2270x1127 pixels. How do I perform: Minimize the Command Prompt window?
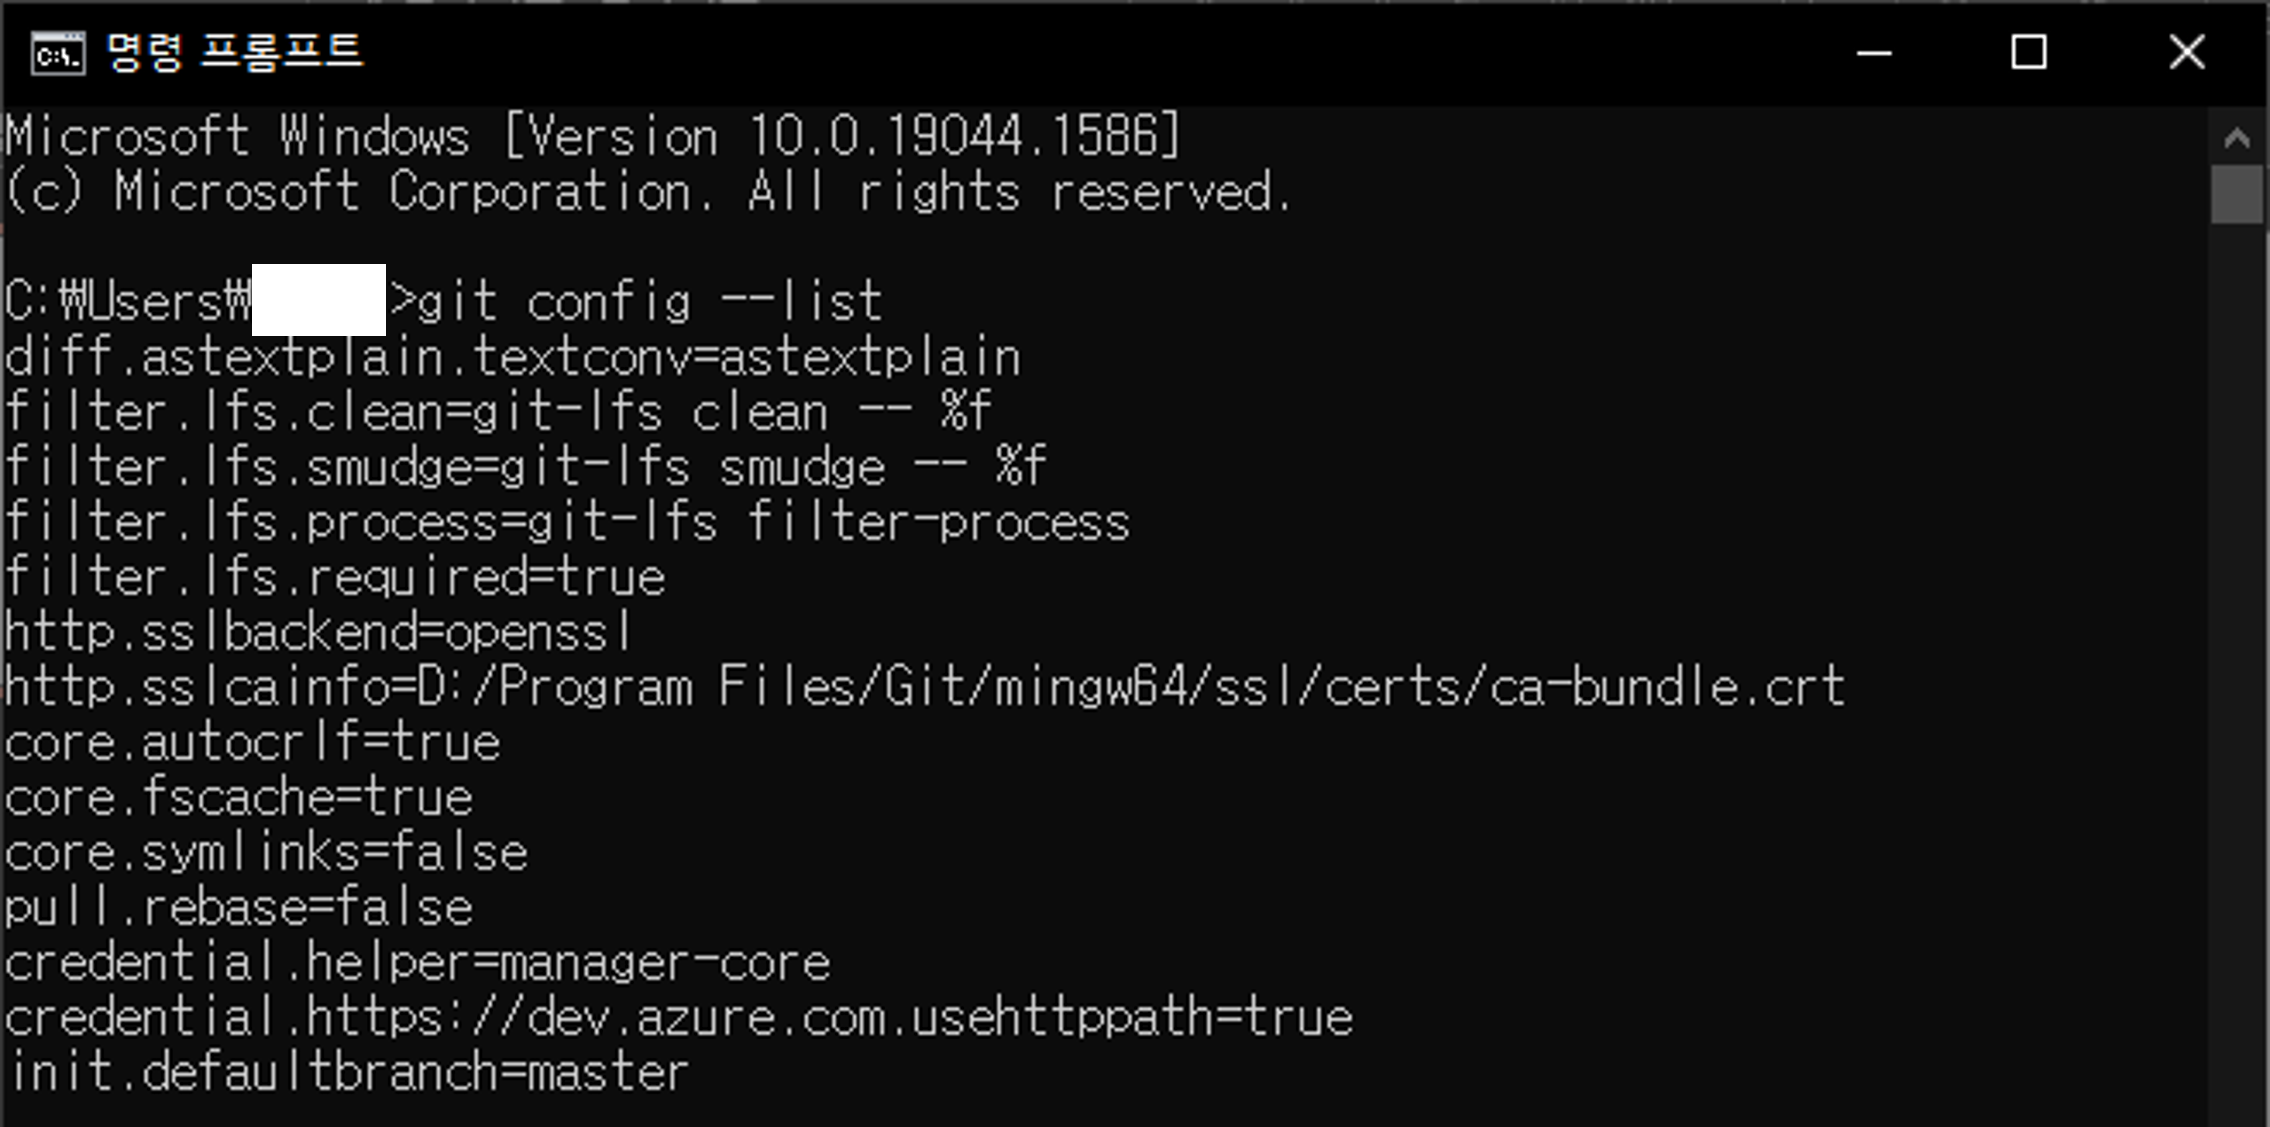[x=1874, y=53]
